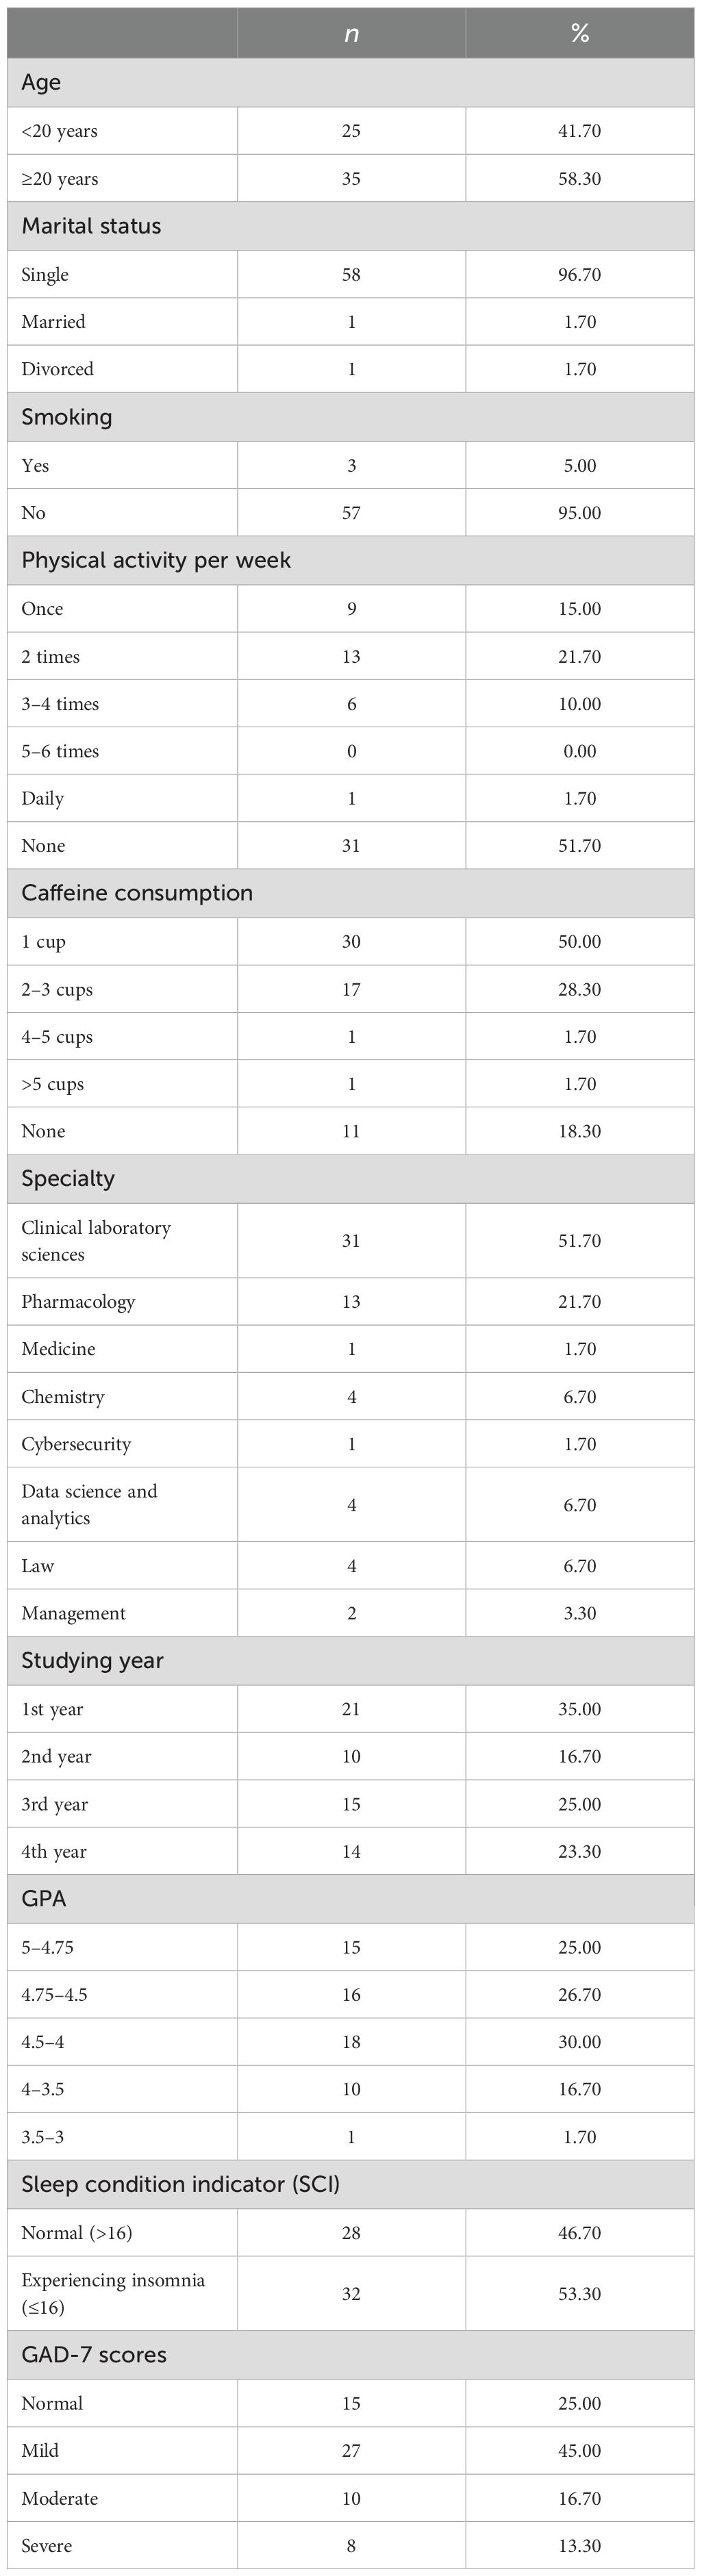702x2576 pixels.
Task: Click the Studying year section heading
Action: click(x=92, y=1660)
